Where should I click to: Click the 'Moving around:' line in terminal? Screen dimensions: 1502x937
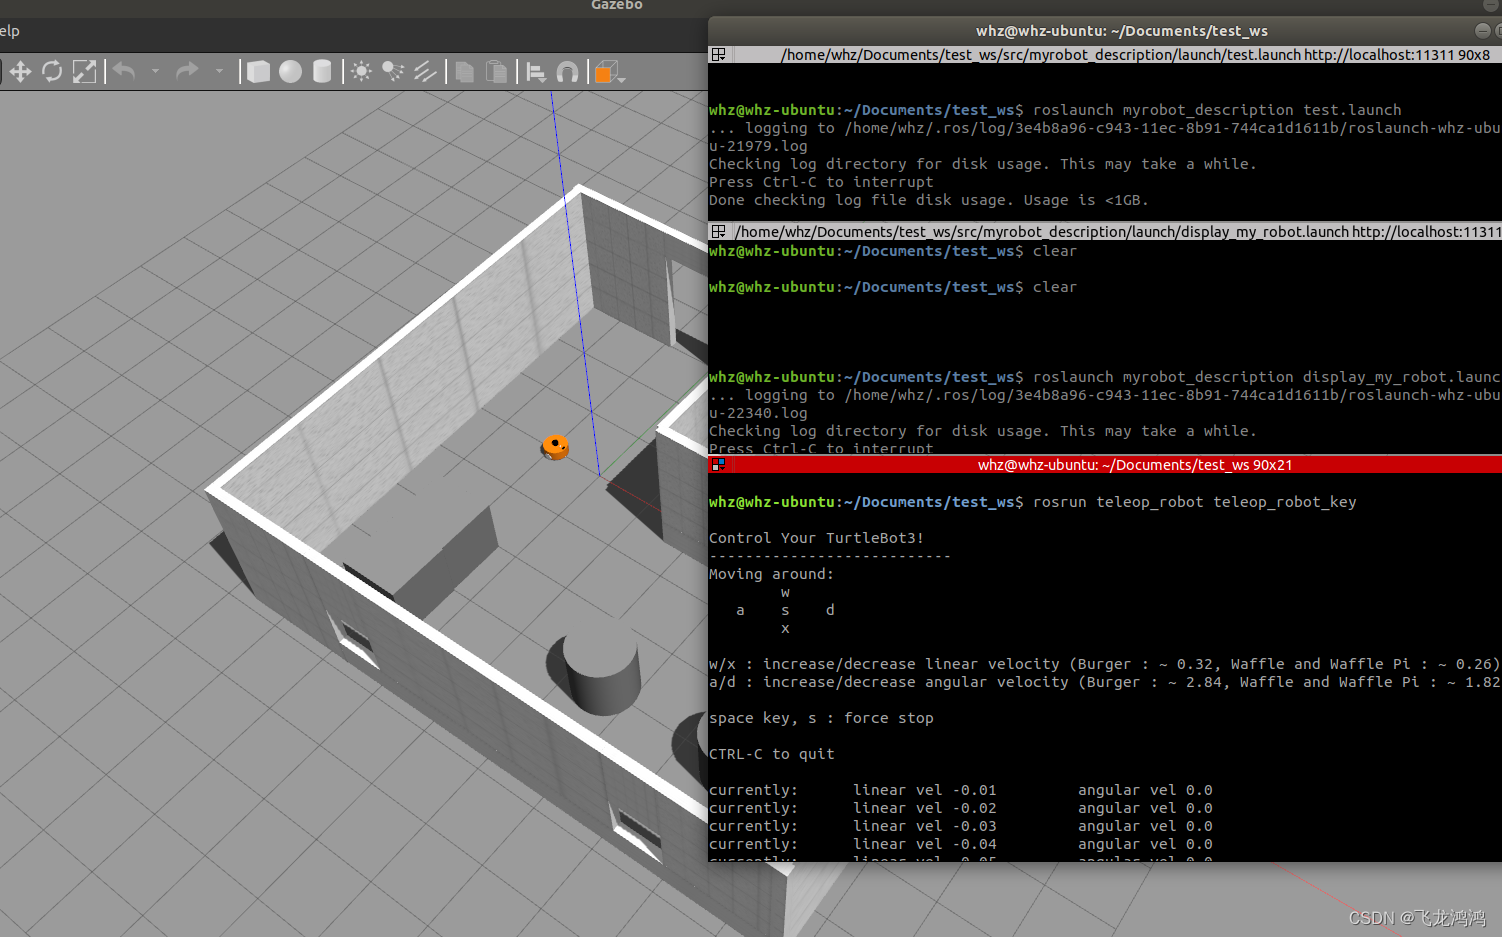pos(771,574)
